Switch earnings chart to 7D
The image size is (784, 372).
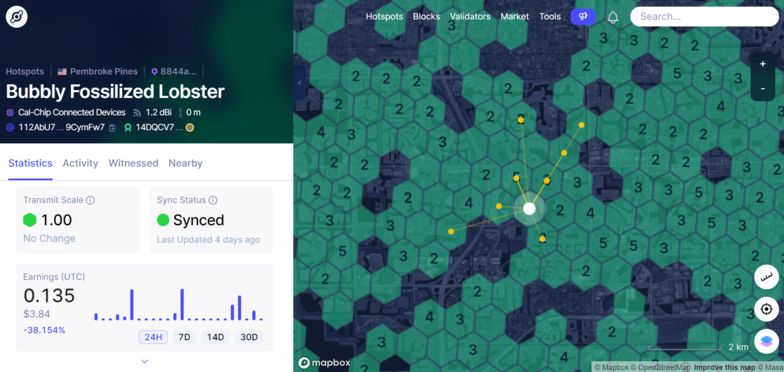184,337
